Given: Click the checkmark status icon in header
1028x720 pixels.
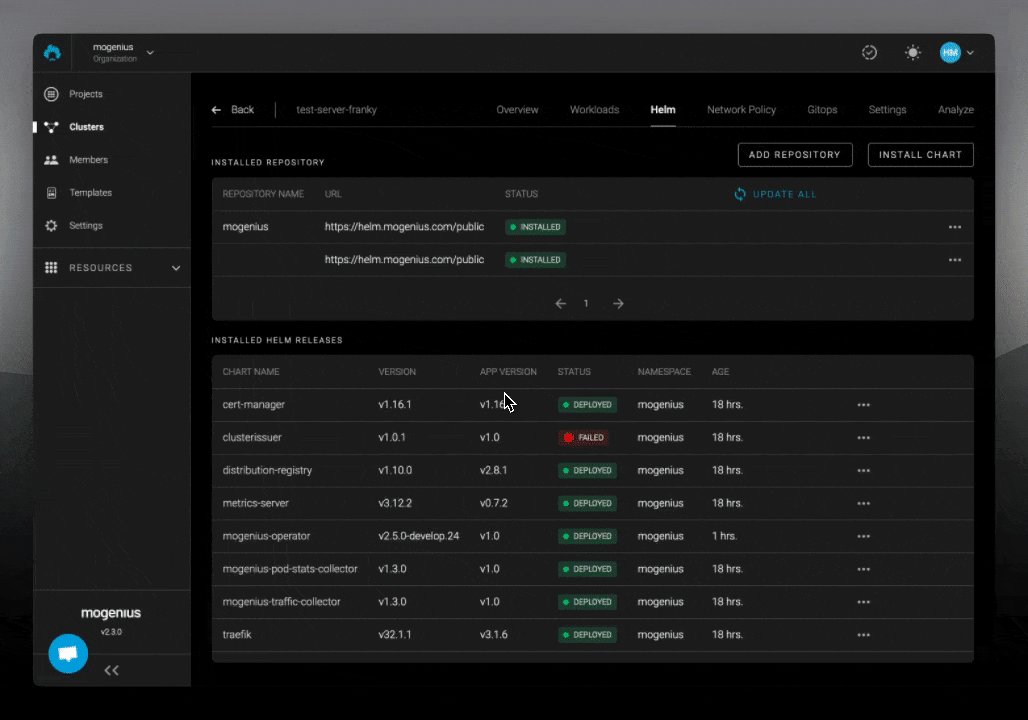Looking at the screenshot, I should (x=869, y=52).
